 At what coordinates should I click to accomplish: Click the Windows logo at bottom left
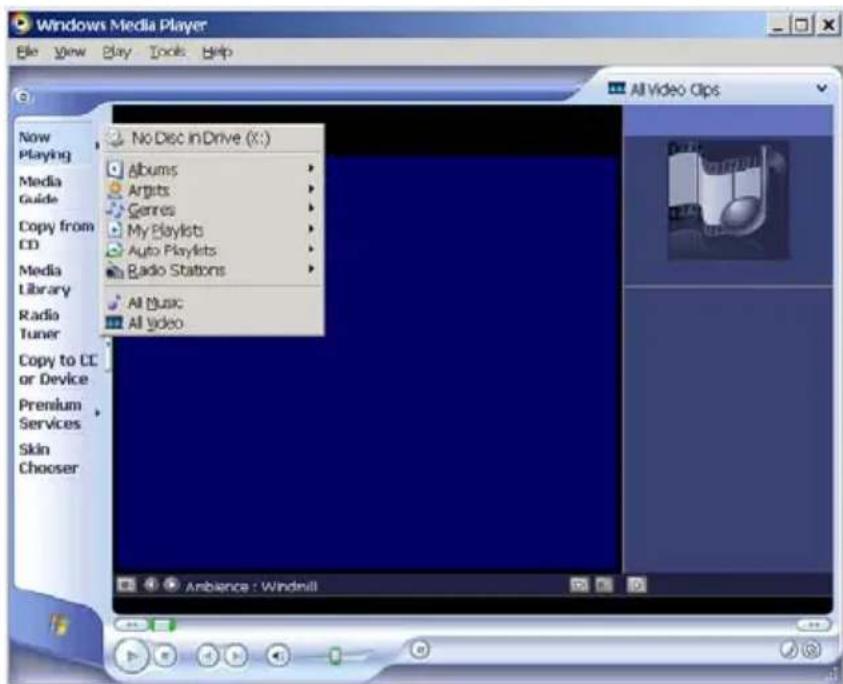pos(59,625)
